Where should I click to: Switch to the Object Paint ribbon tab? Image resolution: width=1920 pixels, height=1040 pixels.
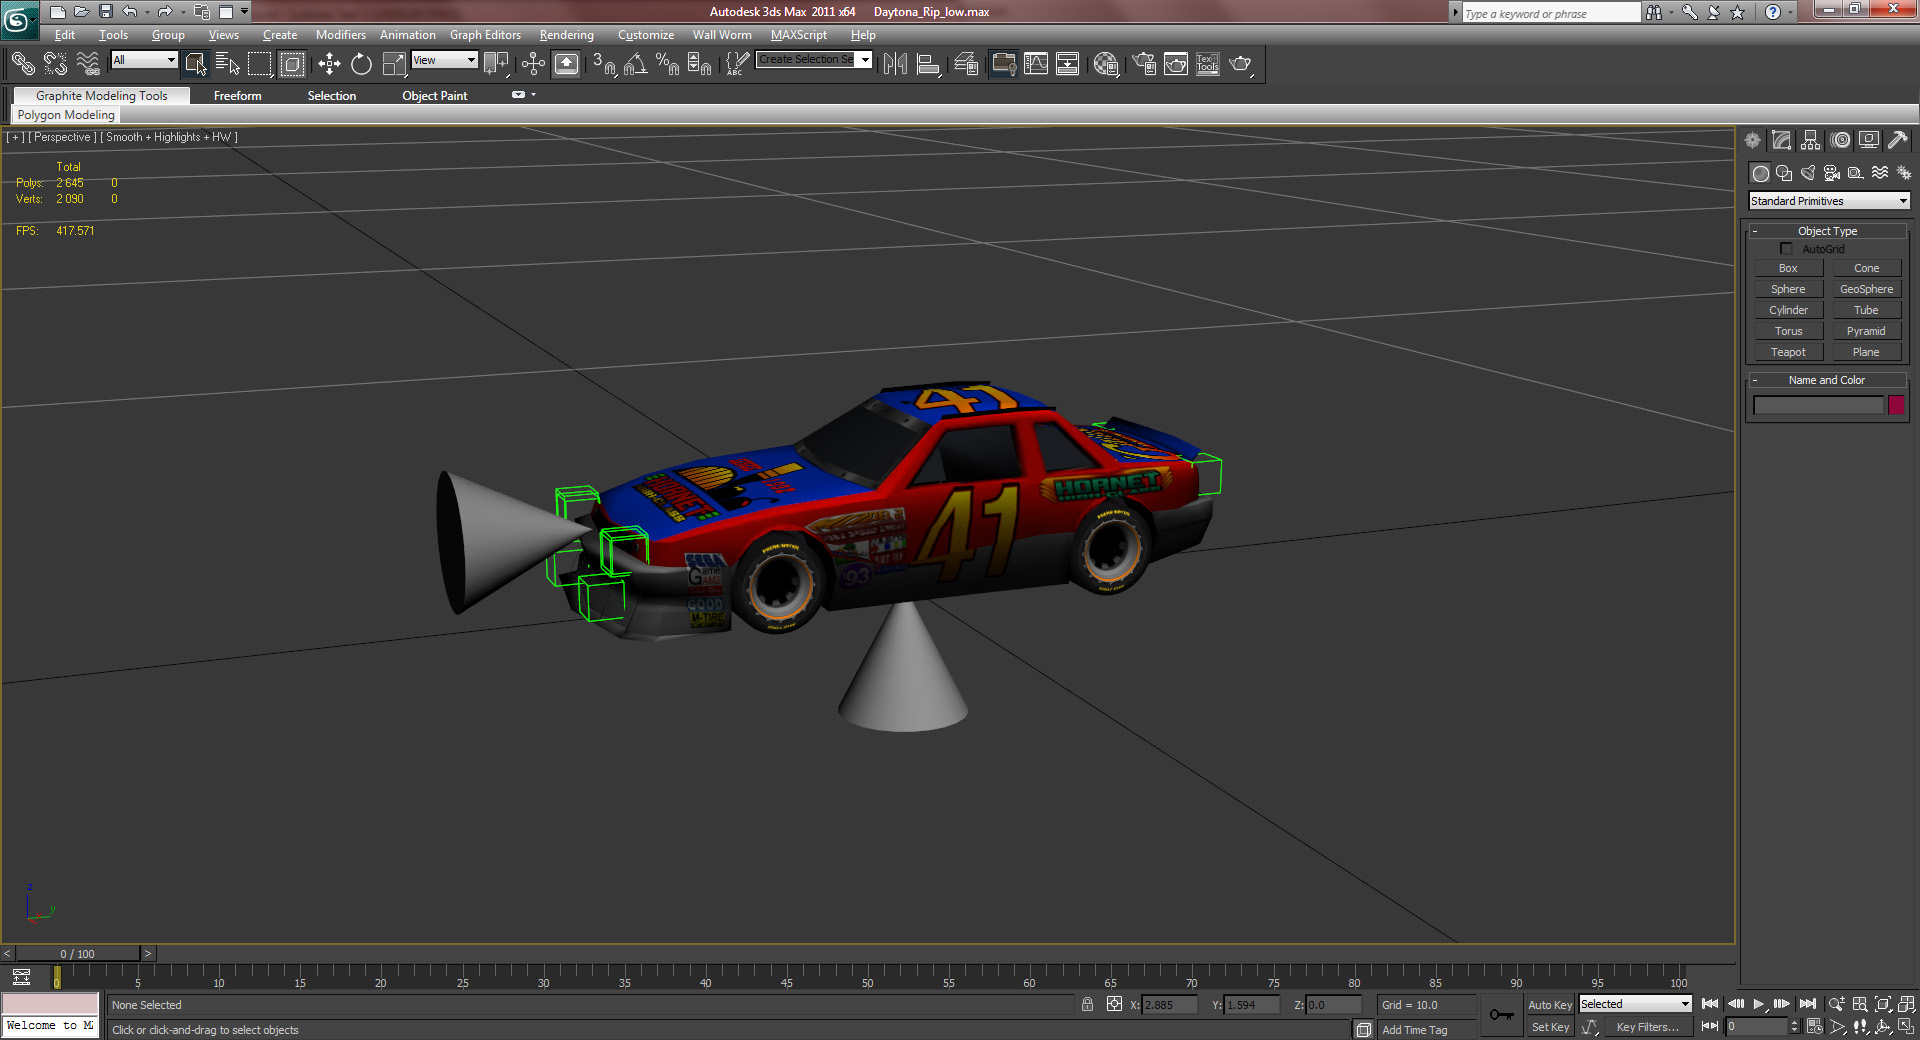click(434, 96)
